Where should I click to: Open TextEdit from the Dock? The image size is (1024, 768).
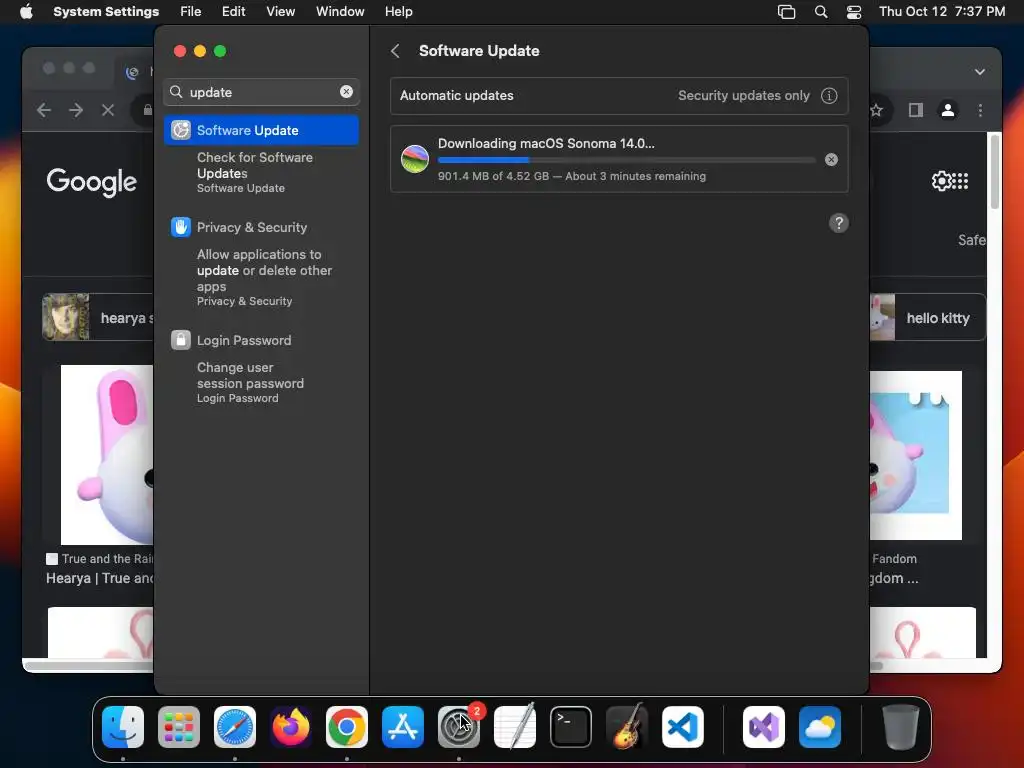515,727
